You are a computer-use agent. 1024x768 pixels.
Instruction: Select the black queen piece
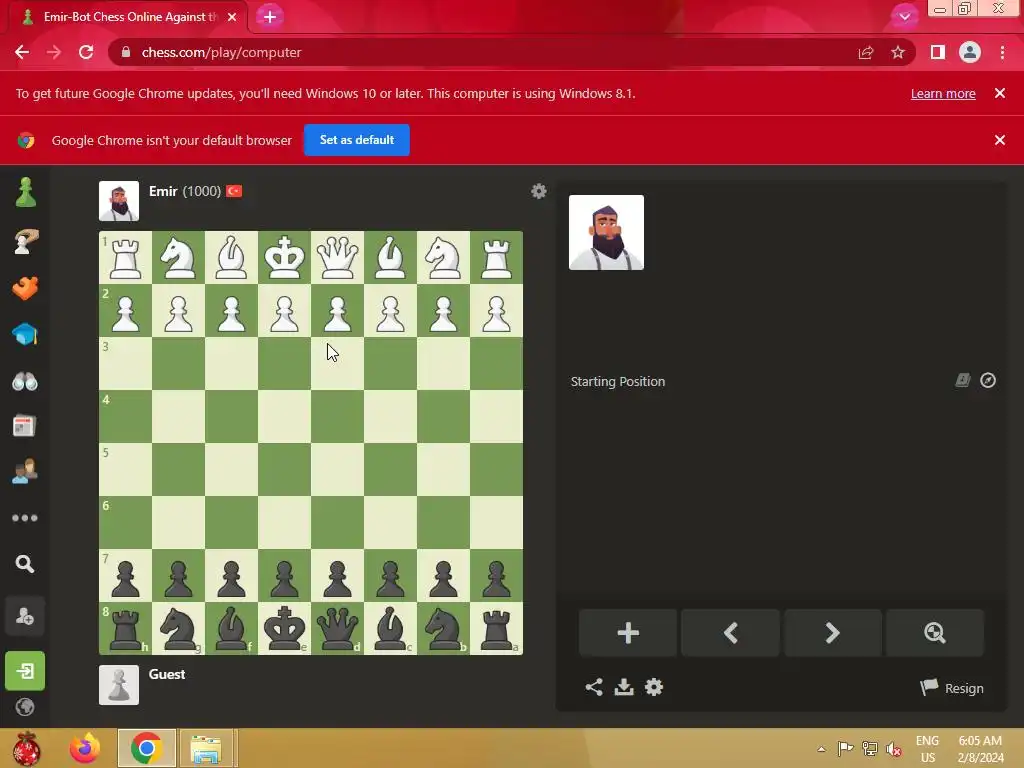coord(337,628)
